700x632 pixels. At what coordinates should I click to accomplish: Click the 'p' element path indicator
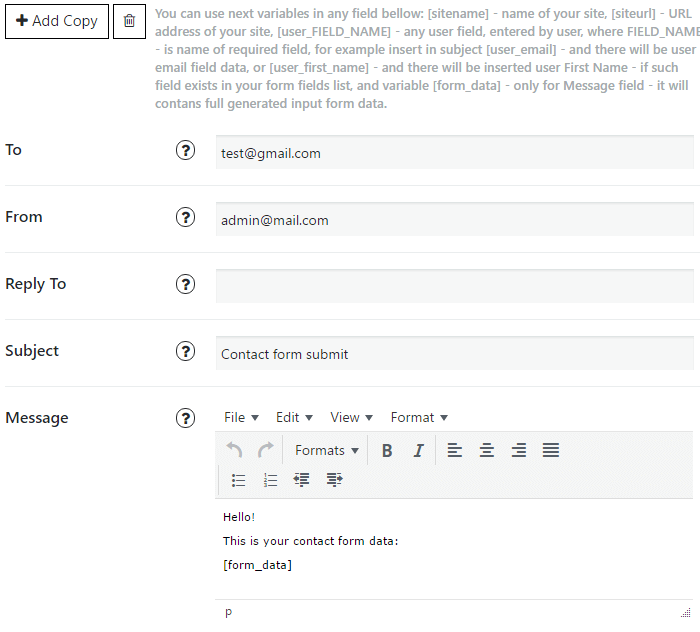229,612
